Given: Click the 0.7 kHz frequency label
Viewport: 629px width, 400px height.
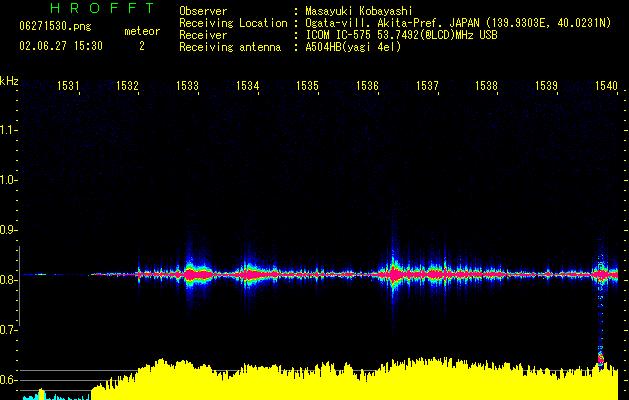Looking at the screenshot, I should 8,330.
